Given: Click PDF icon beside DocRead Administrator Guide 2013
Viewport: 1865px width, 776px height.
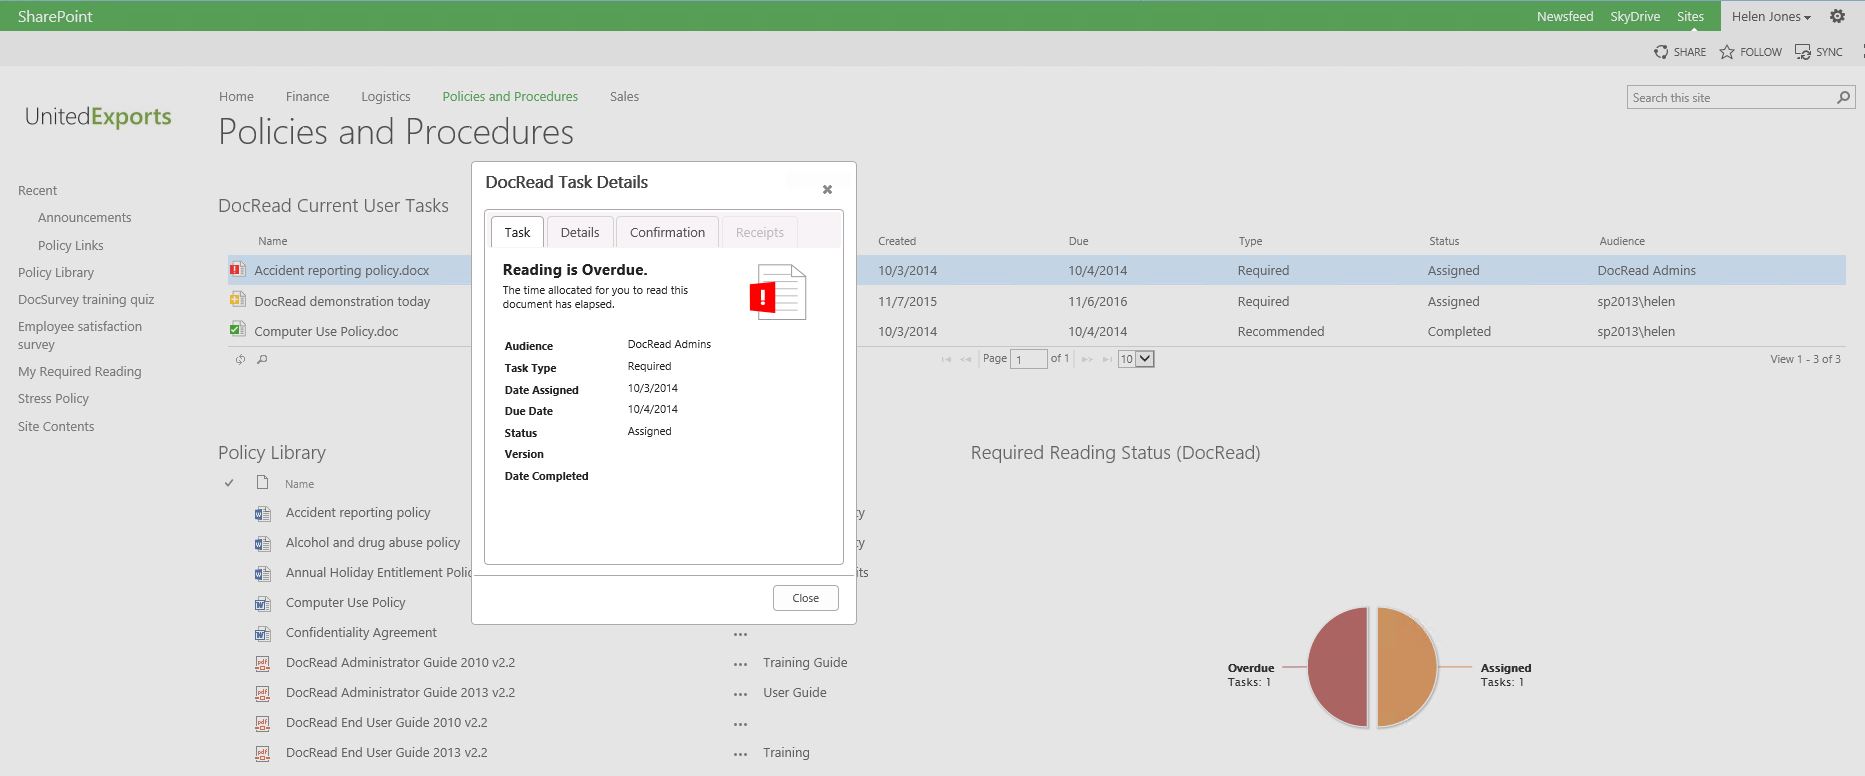Looking at the screenshot, I should (263, 693).
